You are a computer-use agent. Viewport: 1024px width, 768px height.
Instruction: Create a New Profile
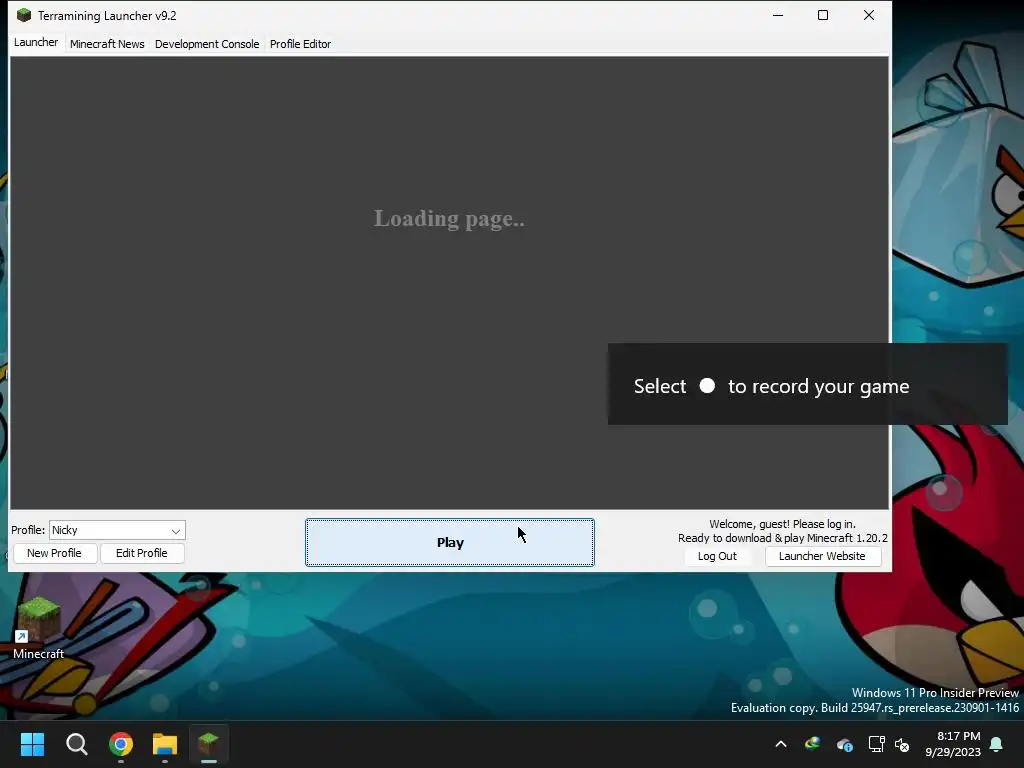pos(54,553)
